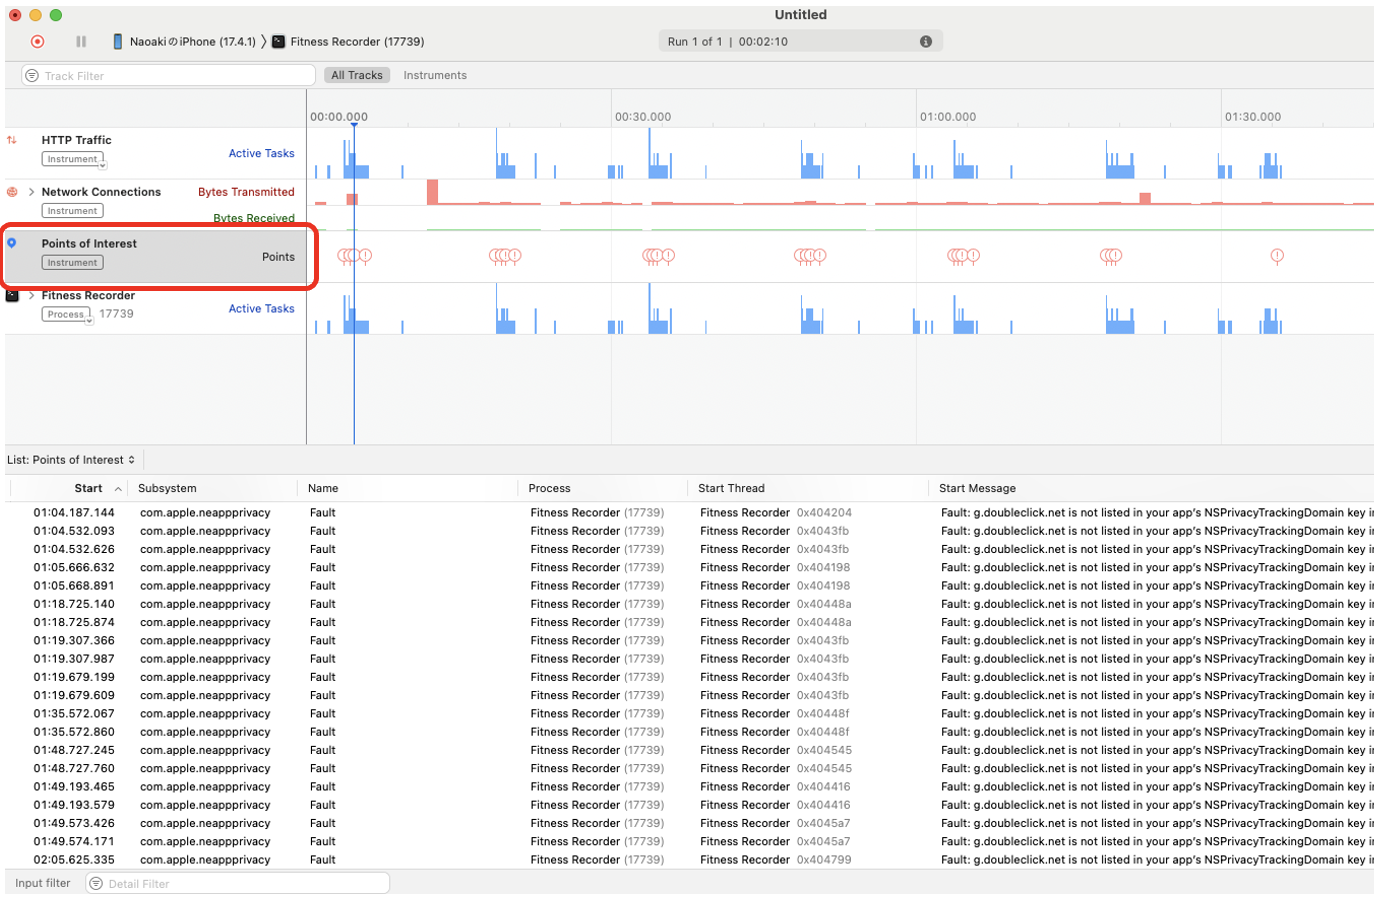Click thread value 0x404799
The width and height of the screenshot is (1374, 906).
[824, 860]
